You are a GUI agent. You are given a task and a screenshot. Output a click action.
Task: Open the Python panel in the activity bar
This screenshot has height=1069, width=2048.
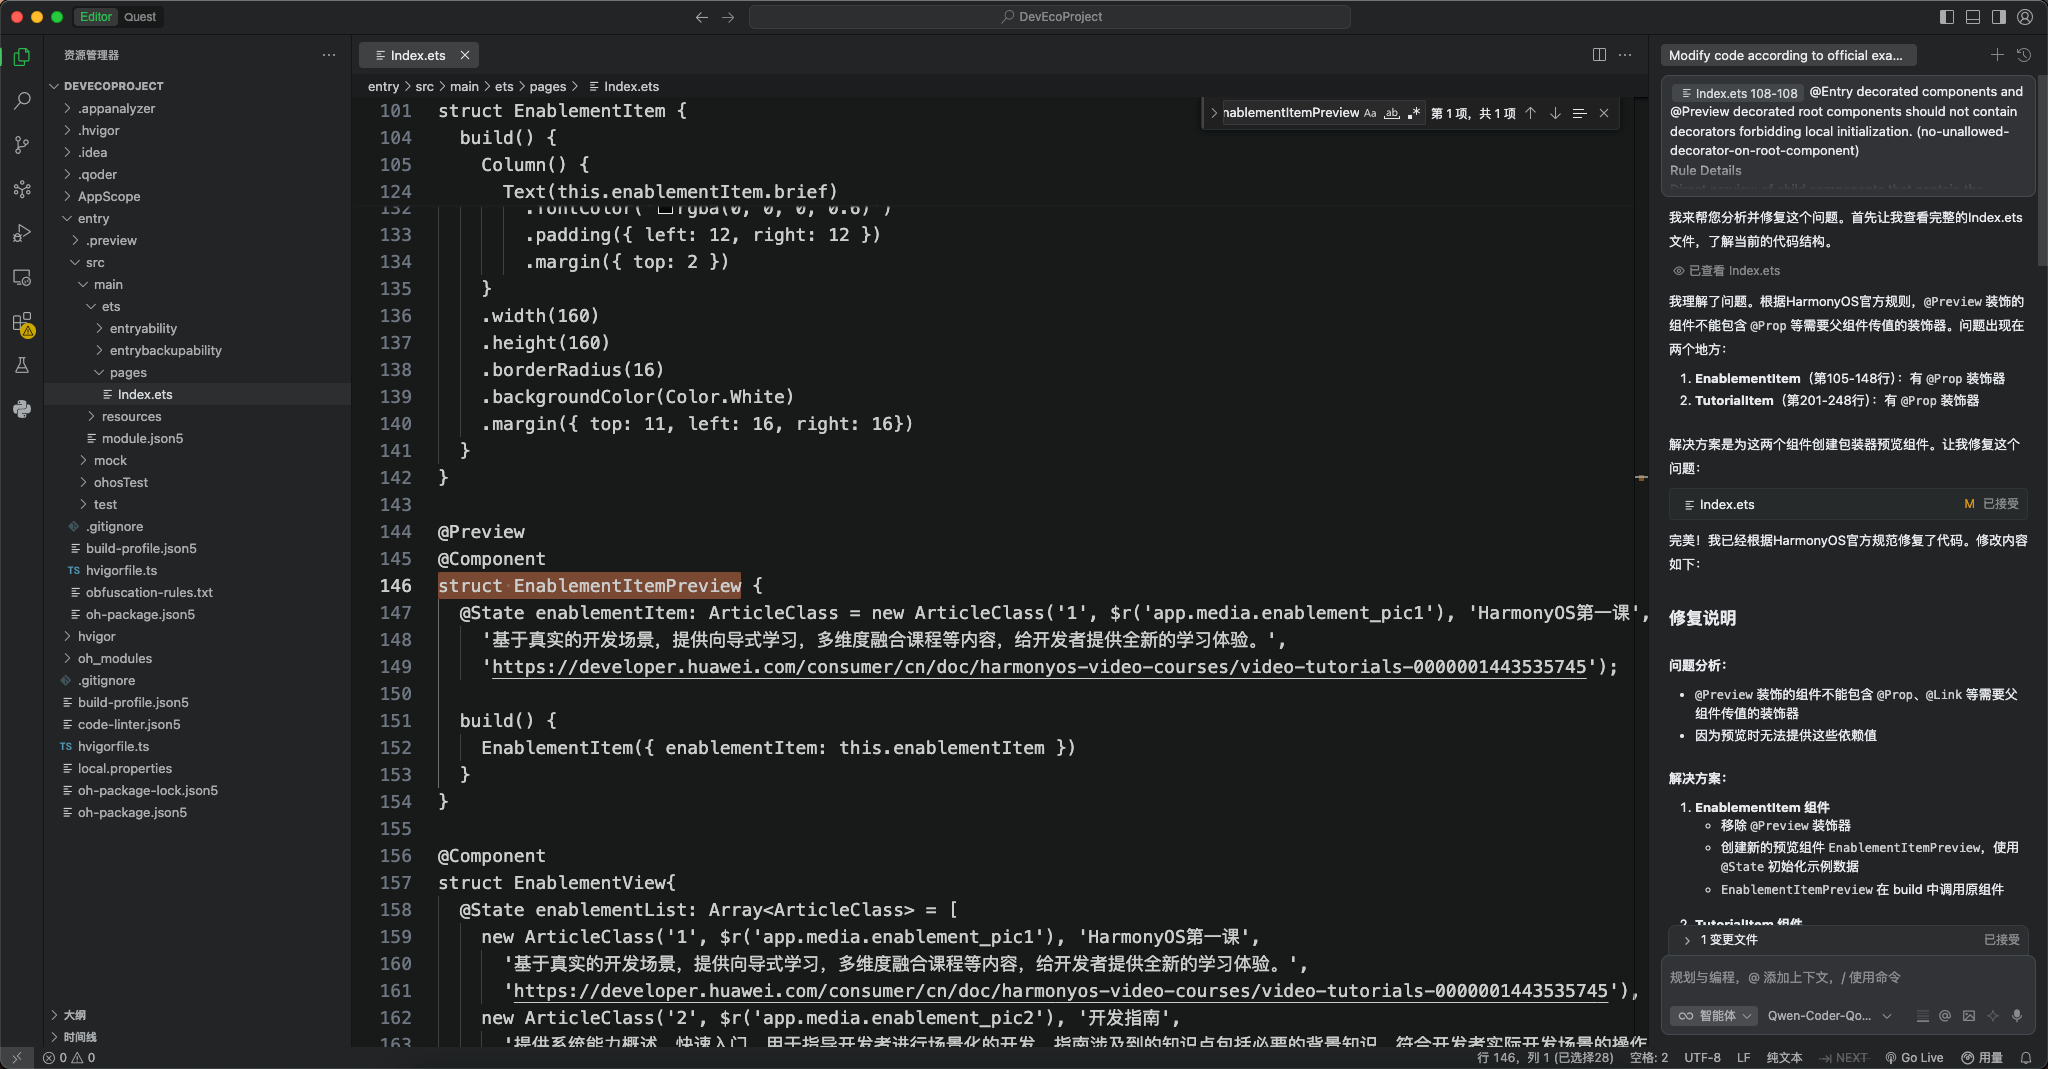(22, 409)
